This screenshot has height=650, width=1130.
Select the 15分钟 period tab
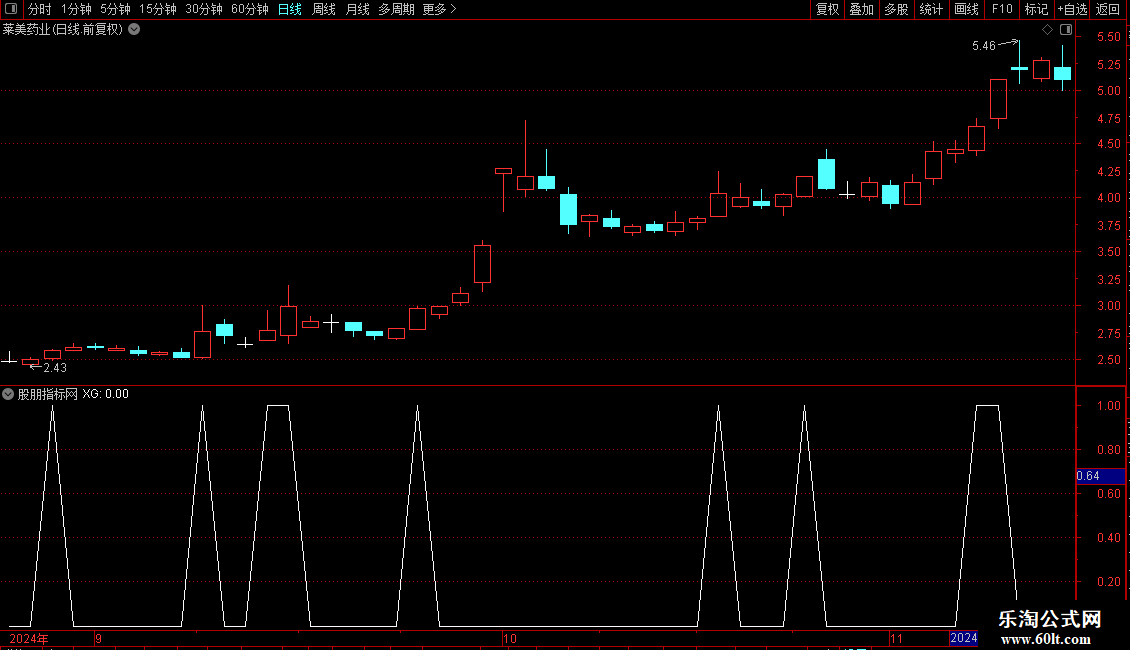(158, 9)
